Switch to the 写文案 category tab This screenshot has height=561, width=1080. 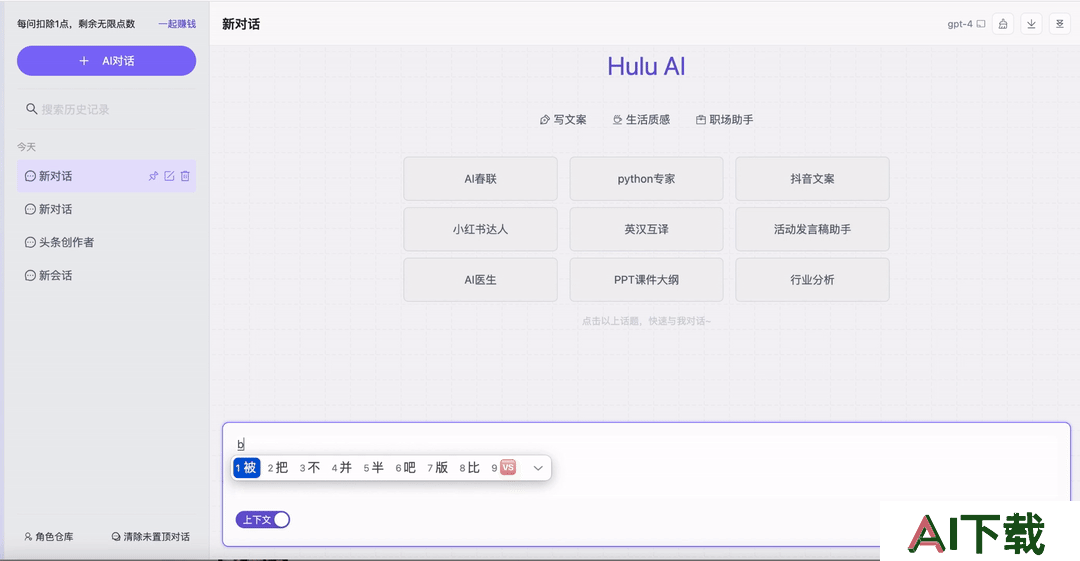click(563, 120)
